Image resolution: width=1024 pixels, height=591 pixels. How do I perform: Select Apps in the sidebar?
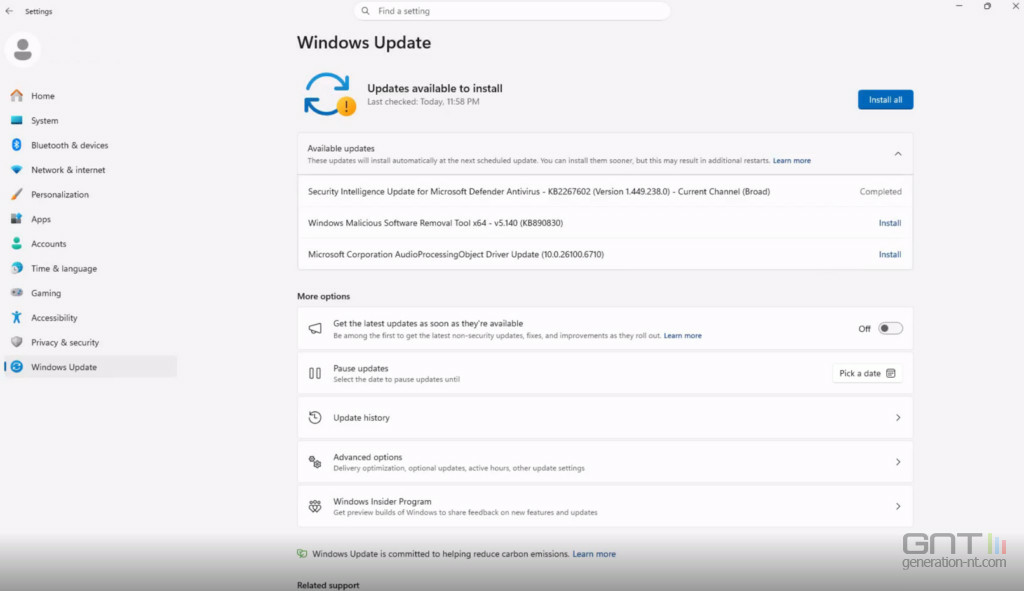click(40, 219)
